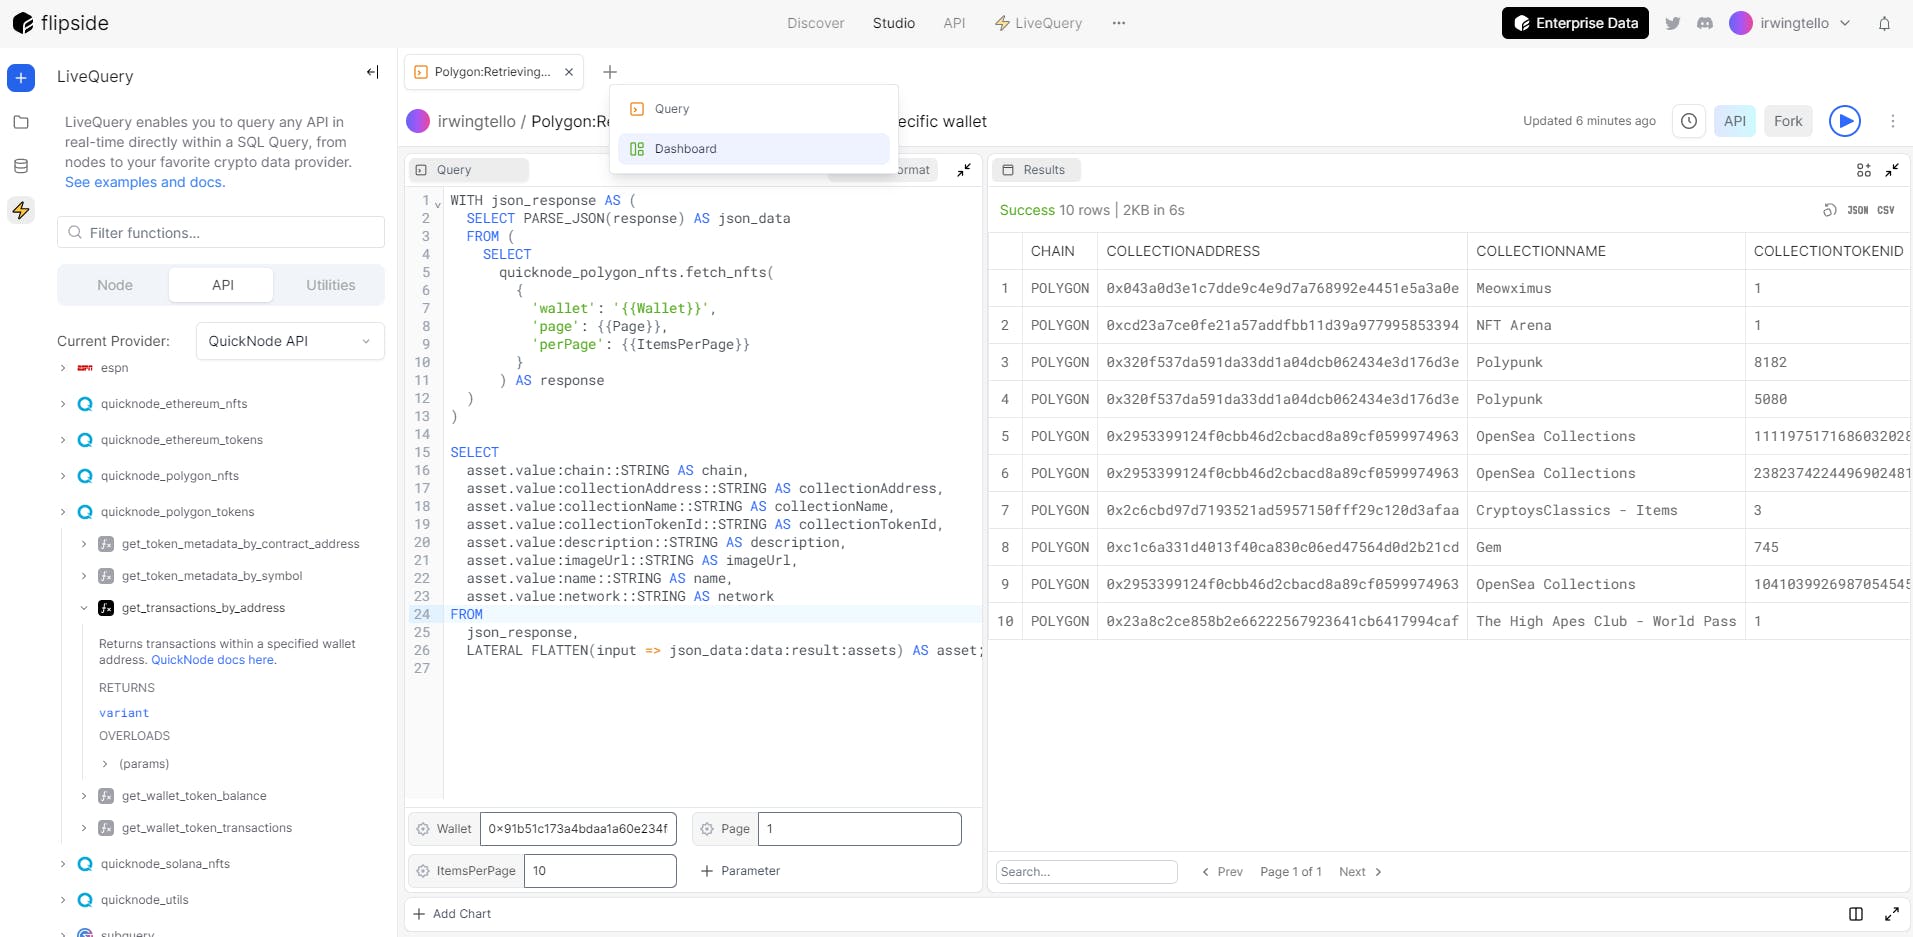
Task: Expand quicknode_ethereum_tokens node
Action: 63,440
